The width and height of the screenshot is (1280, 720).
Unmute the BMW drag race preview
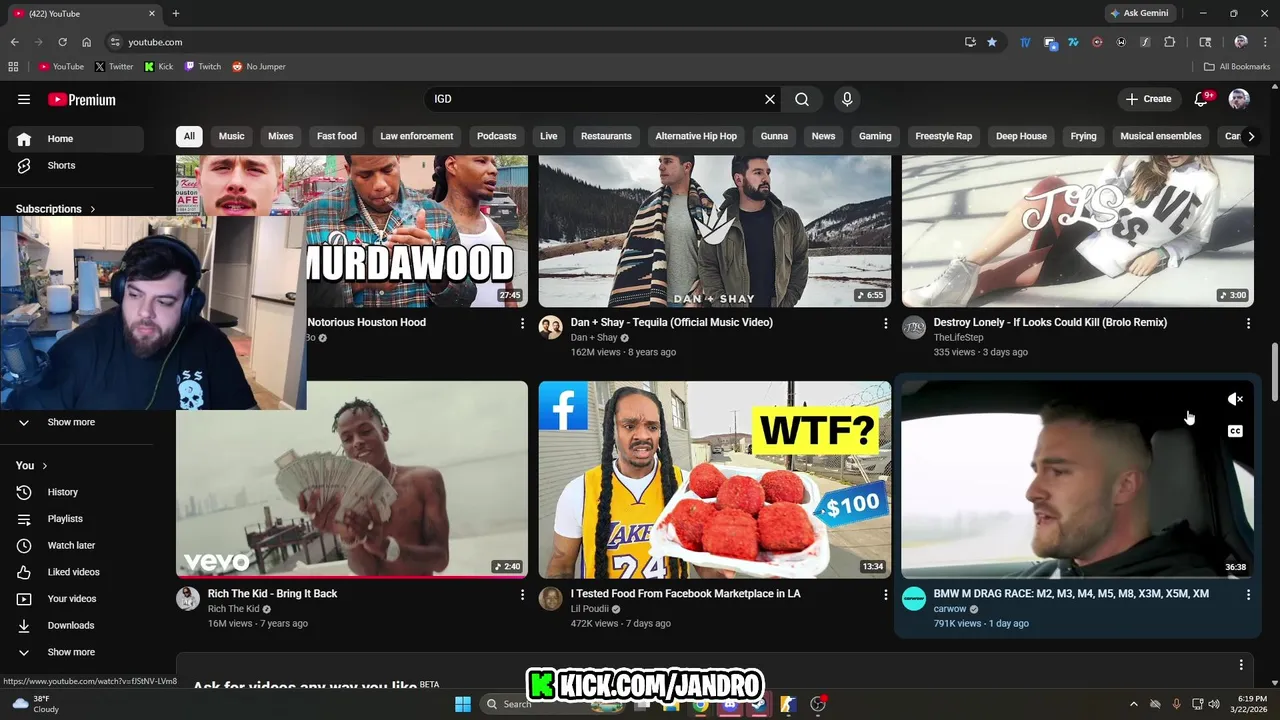(x=1235, y=399)
